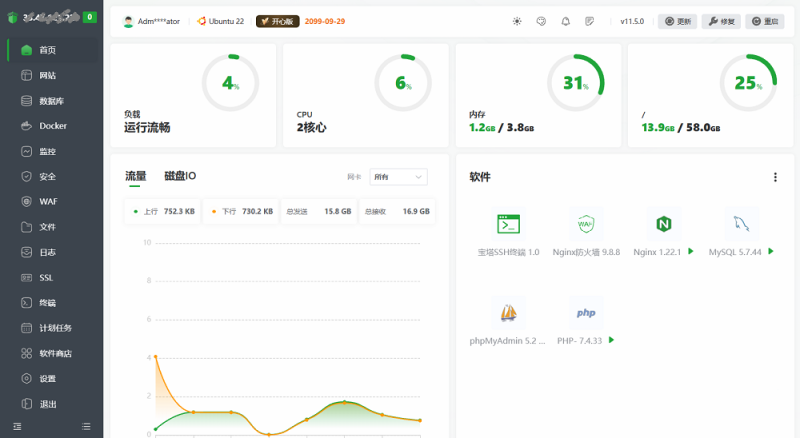The width and height of the screenshot is (800, 438).
Task: Click the green notification badge showing 0
Action: (90, 17)
